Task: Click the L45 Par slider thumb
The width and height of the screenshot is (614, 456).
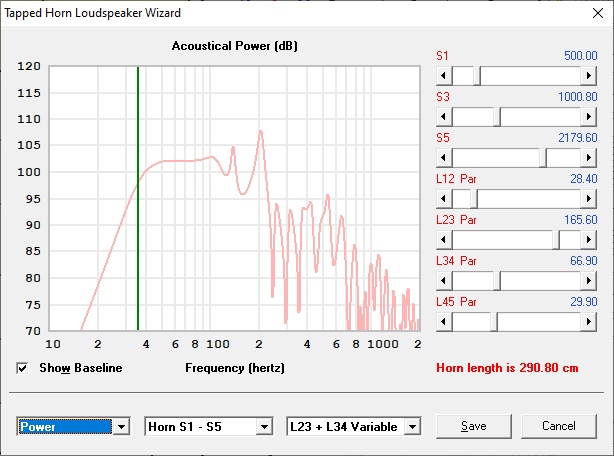Action: pos(494,322)
